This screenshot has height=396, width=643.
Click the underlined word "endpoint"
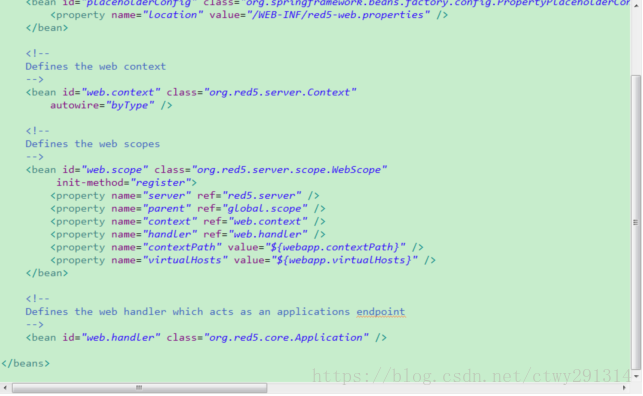tap(381, 312)
